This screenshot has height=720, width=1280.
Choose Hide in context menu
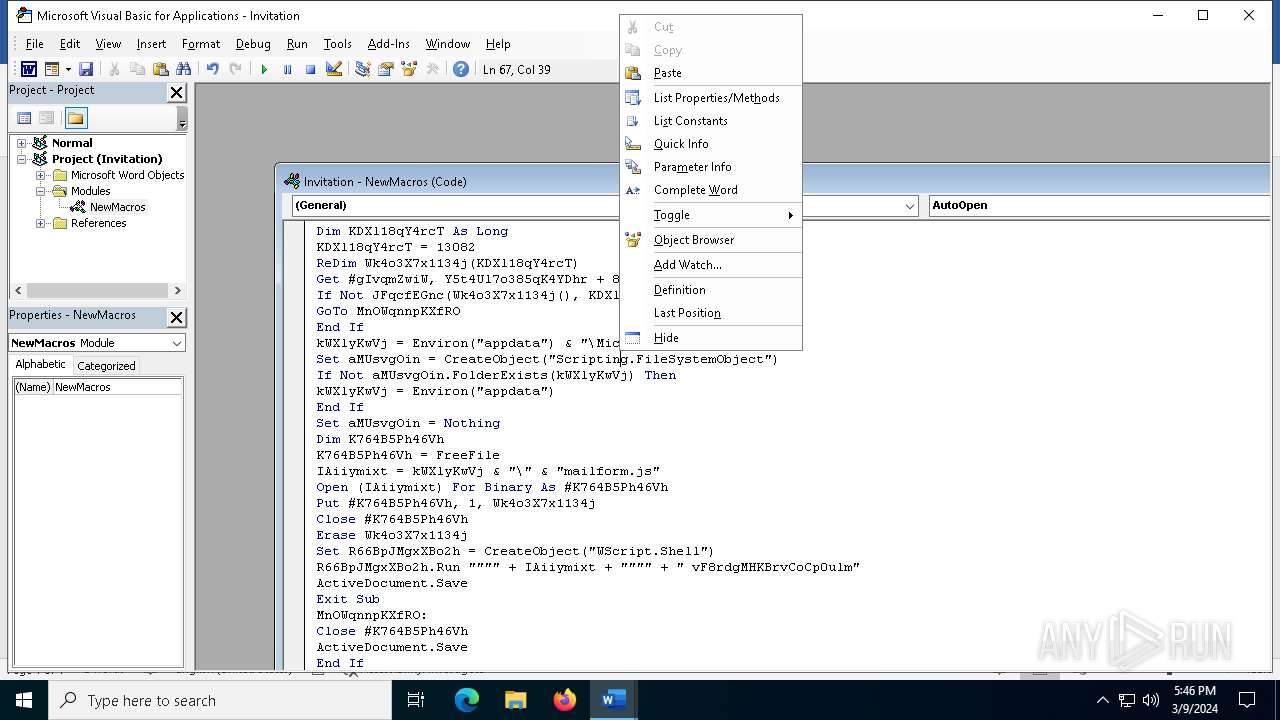click(x=711, y=338)
